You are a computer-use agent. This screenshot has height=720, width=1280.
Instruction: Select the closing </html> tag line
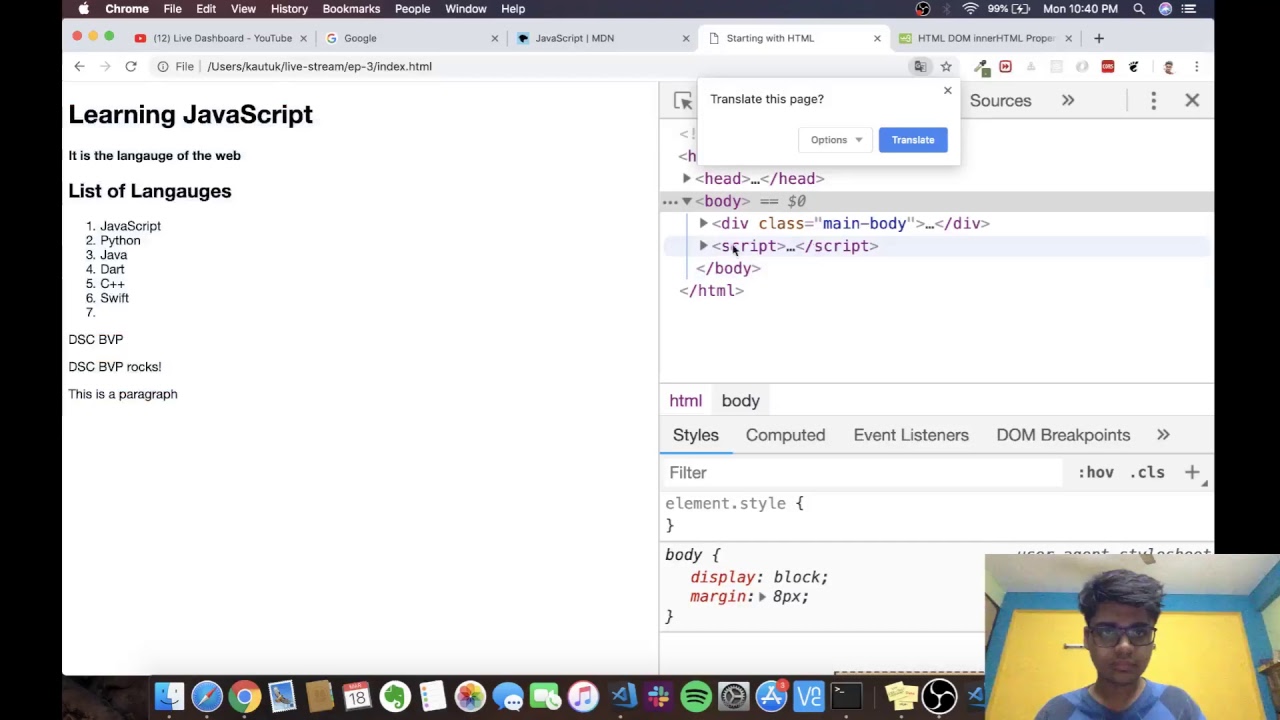pos(712,291)
